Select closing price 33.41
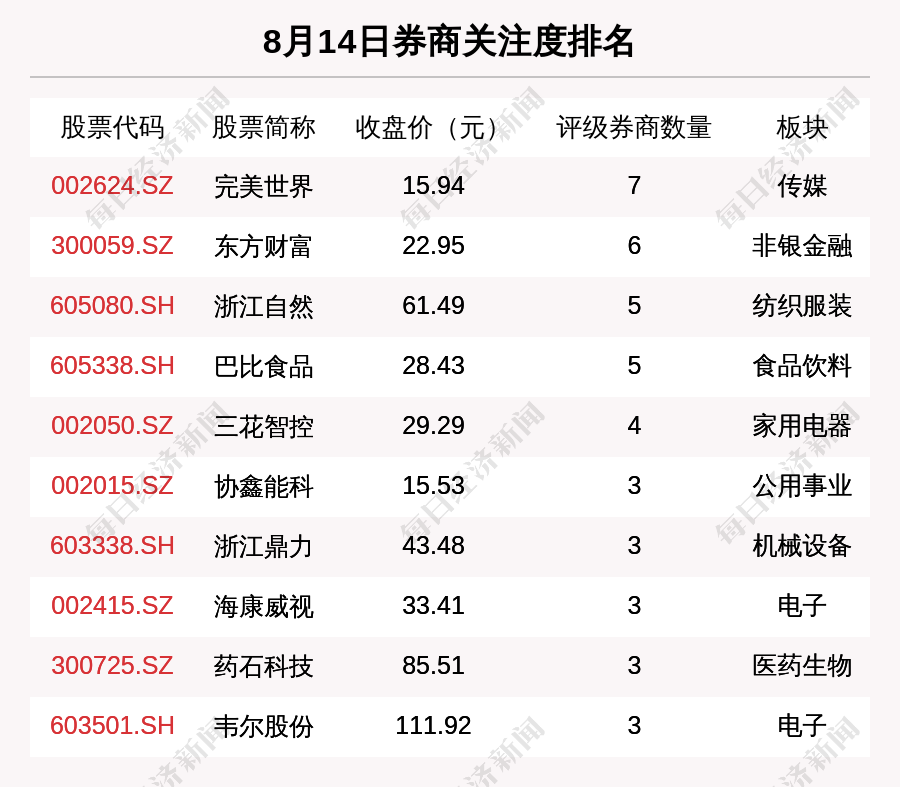900x787 pixels. (433, 606)
